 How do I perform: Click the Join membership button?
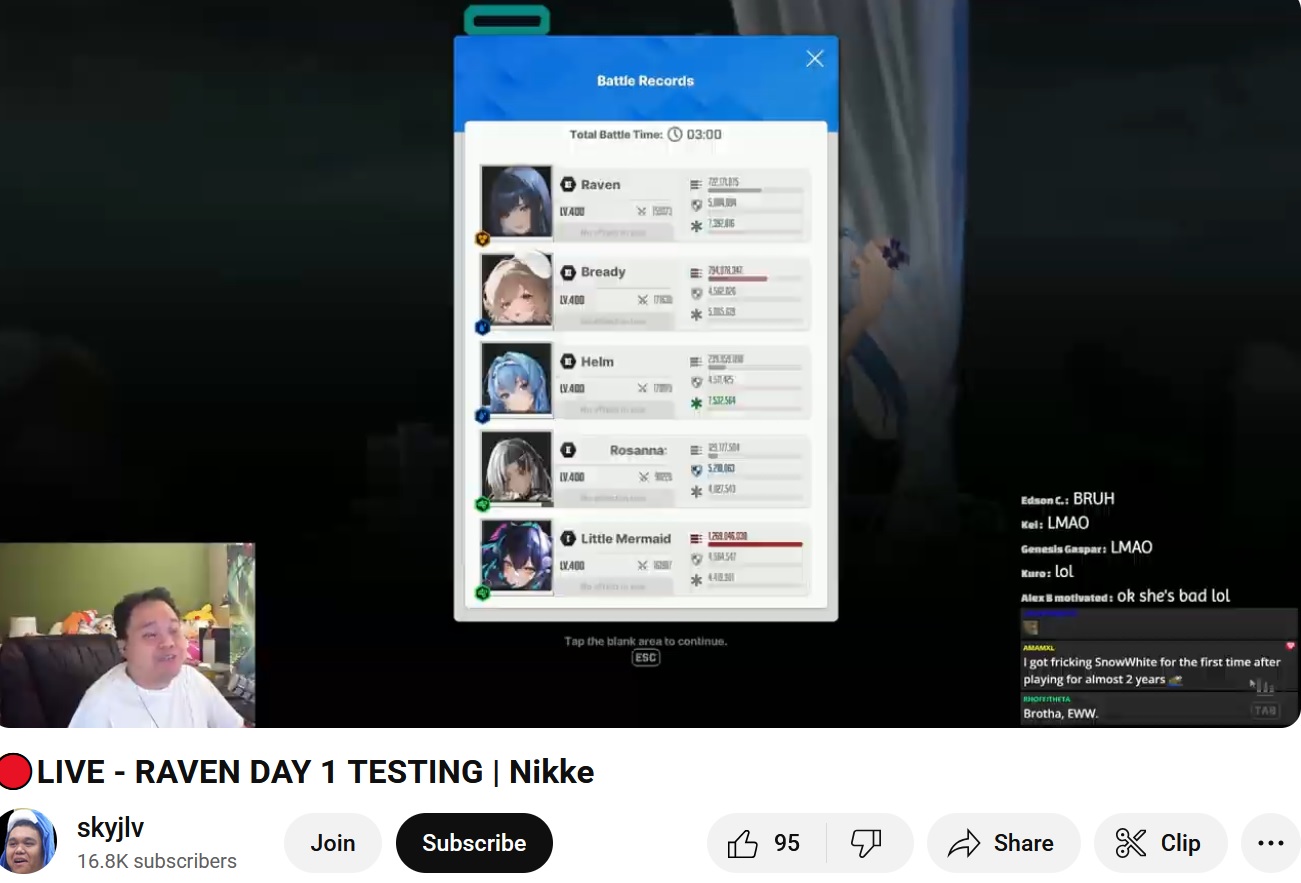click(333, 843)
